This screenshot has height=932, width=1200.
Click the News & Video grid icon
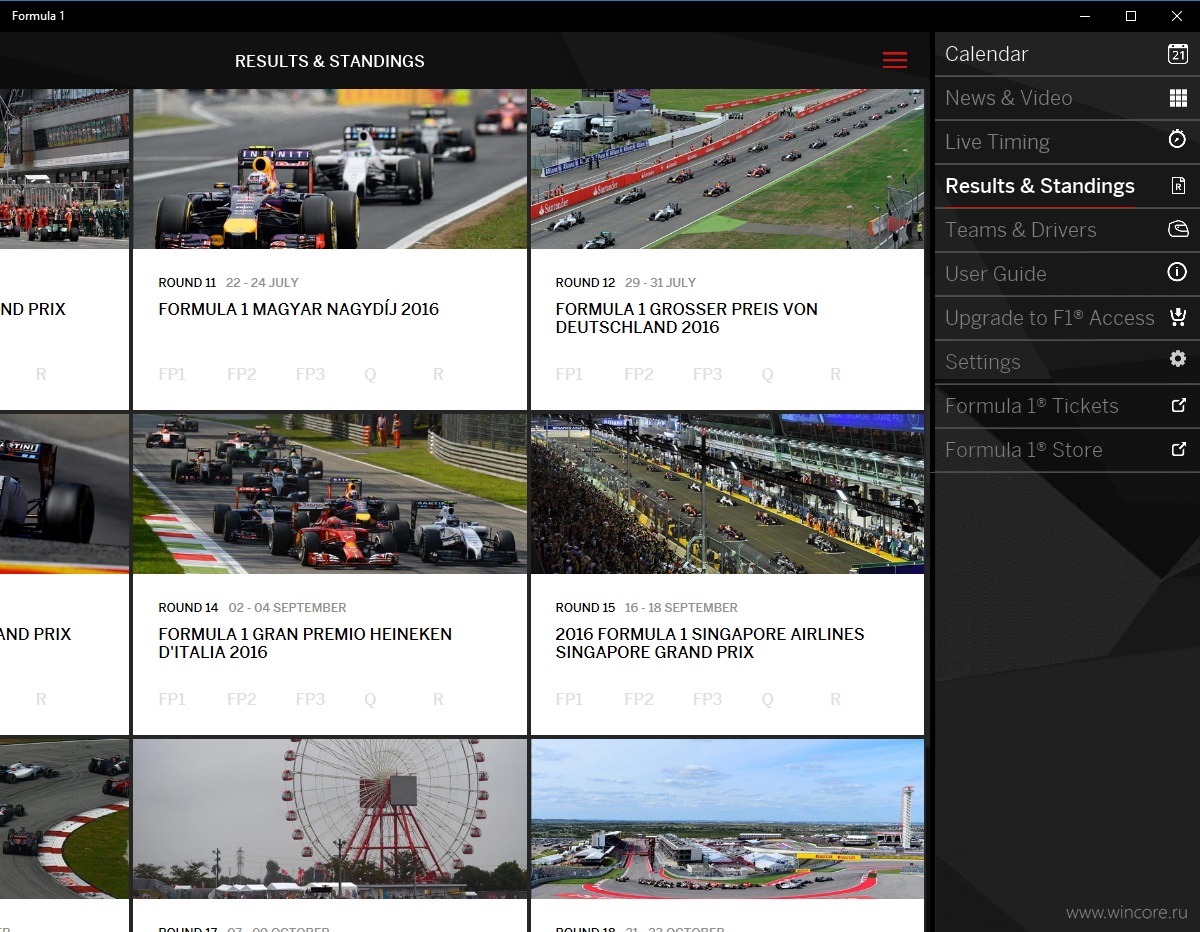[x=1178, y=98]
